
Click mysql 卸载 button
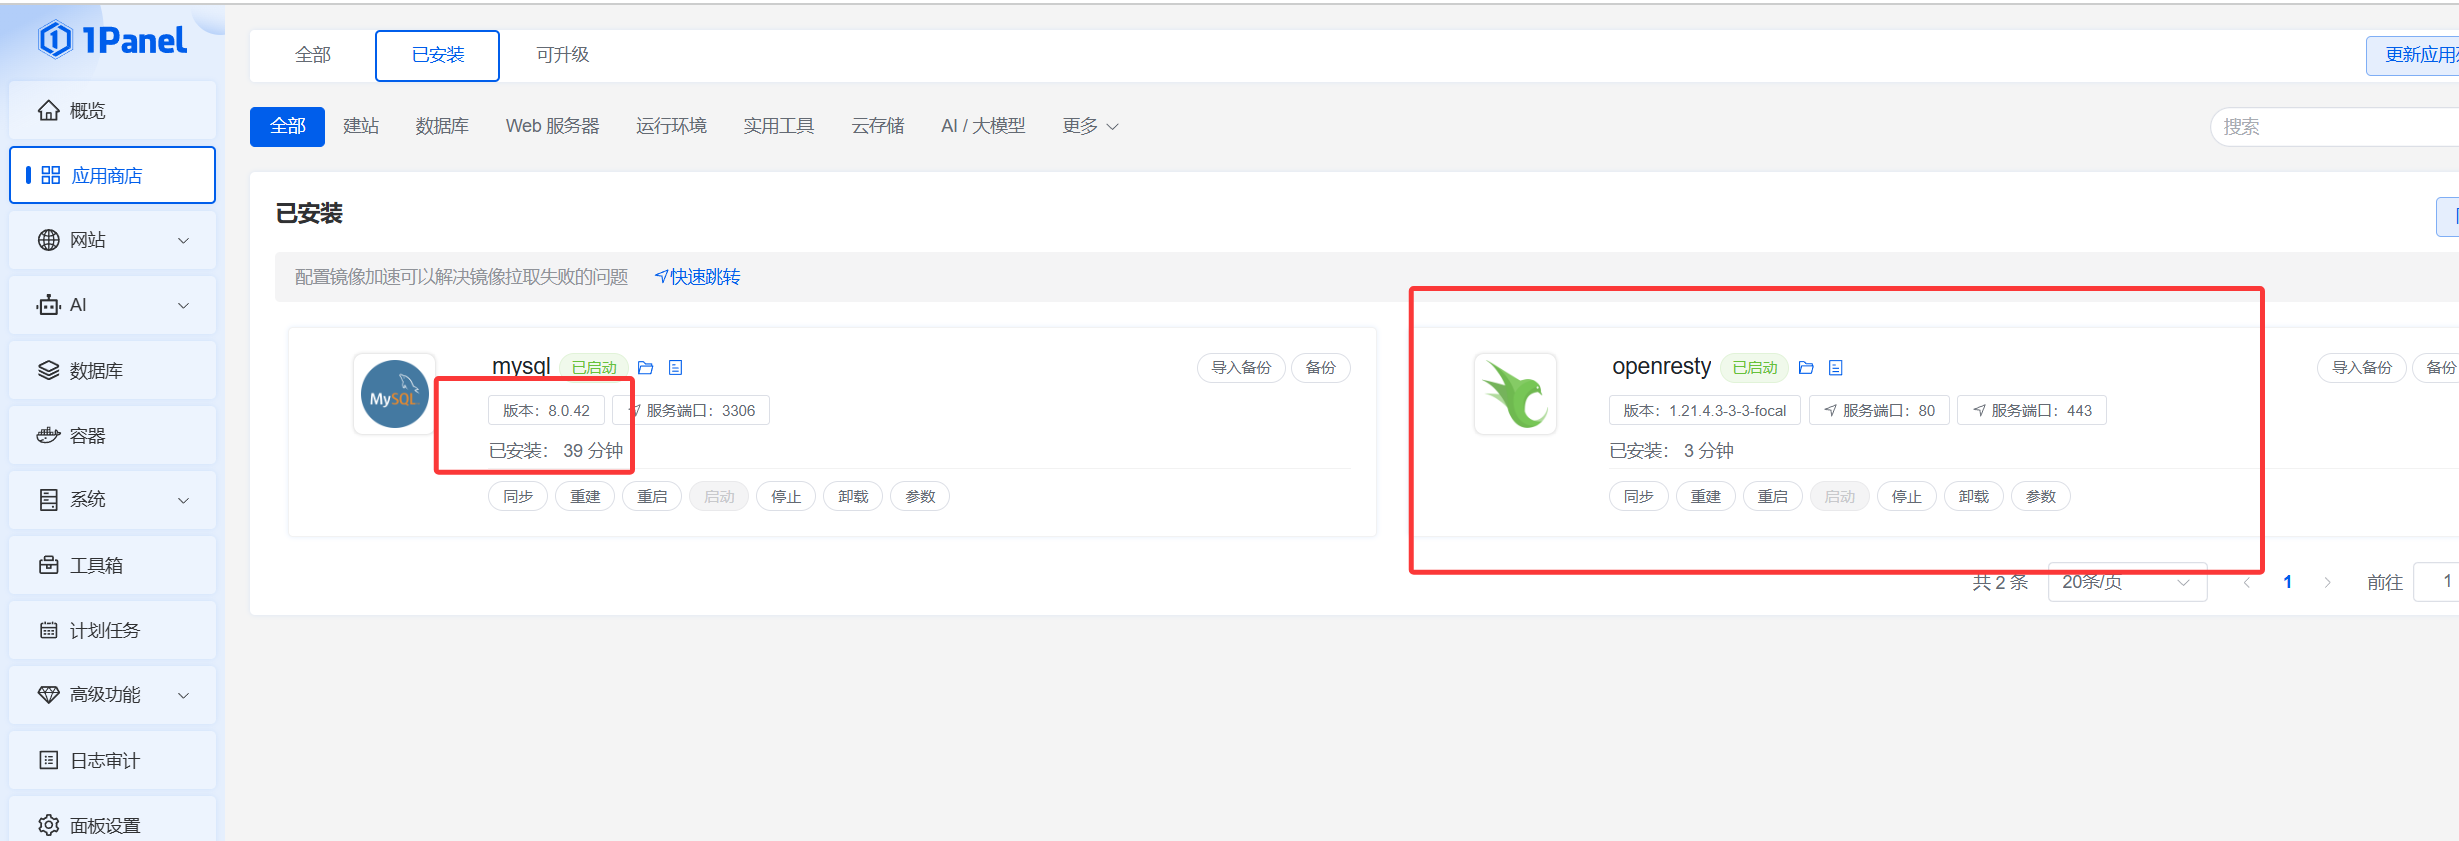(x=853, y=497)
